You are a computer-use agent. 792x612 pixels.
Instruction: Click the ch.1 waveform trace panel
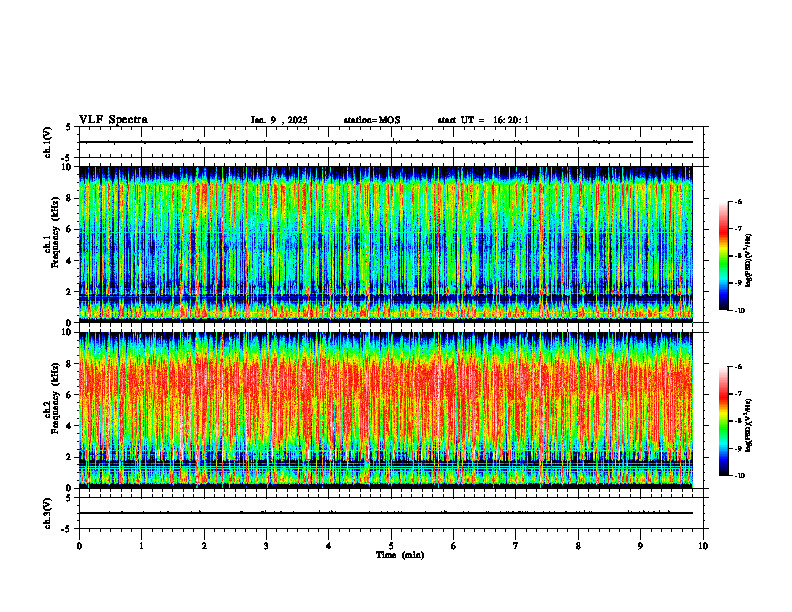point(391,142)
